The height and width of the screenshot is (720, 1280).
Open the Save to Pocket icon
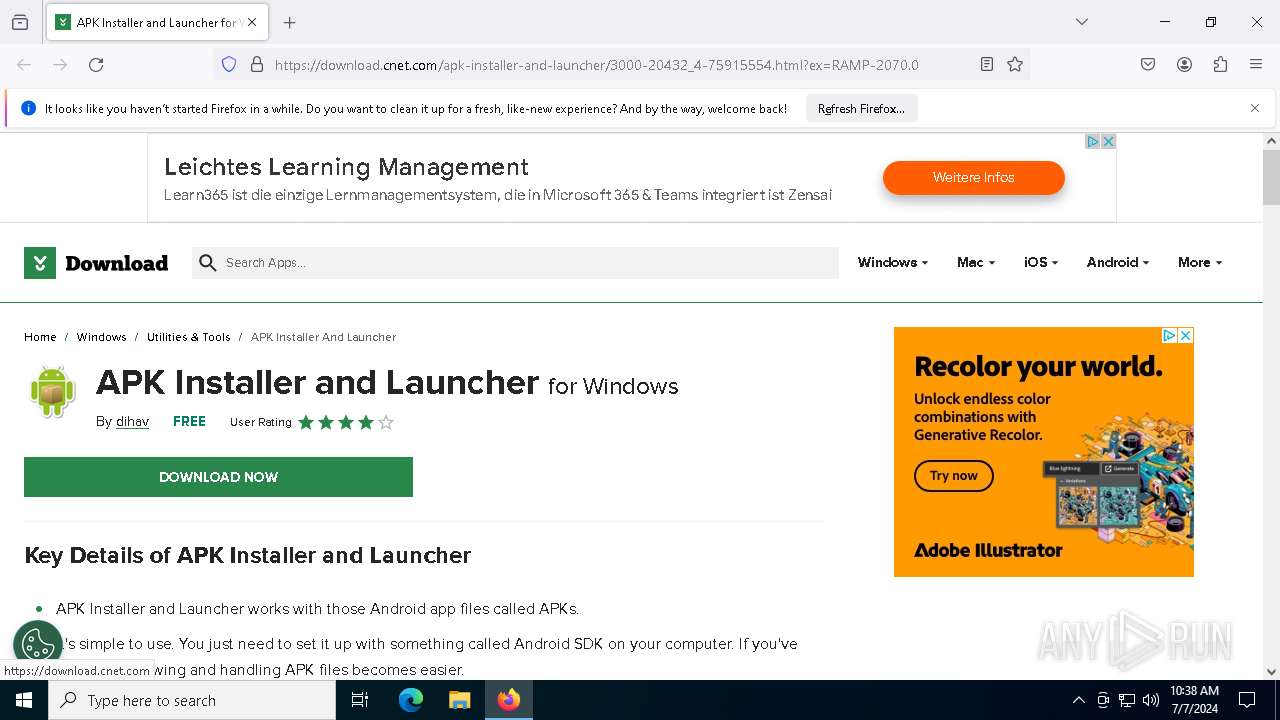tap(1148, 65)
